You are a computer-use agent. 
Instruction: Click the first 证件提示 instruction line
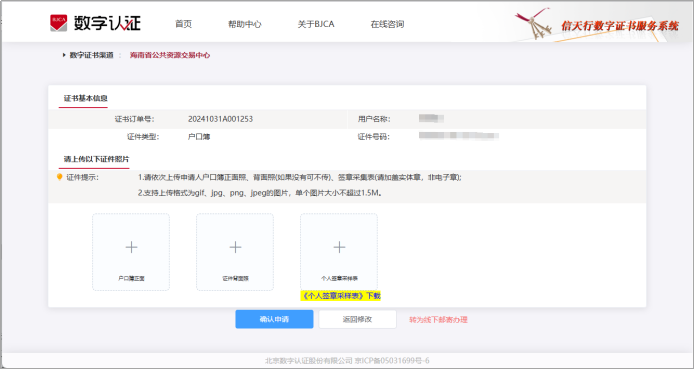coord(300,177)
